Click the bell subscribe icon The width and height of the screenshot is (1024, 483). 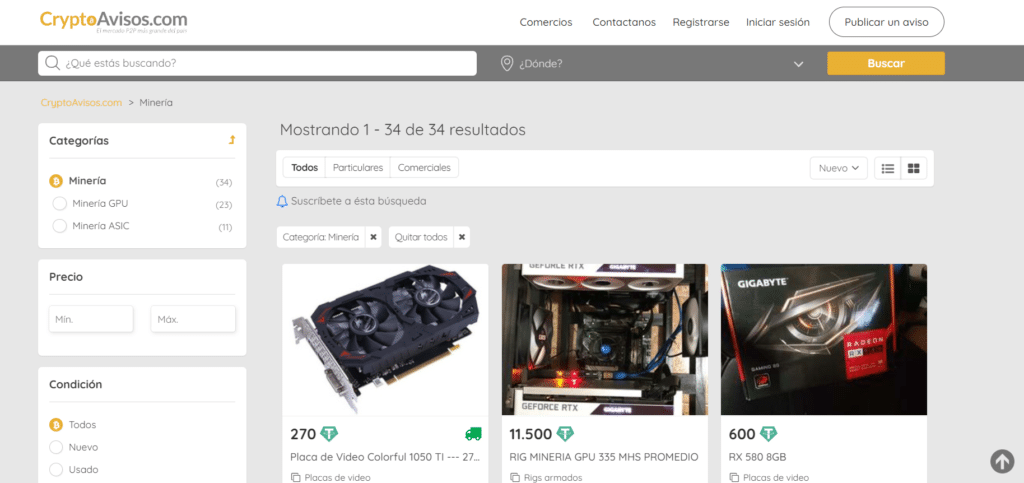(282, 202)
